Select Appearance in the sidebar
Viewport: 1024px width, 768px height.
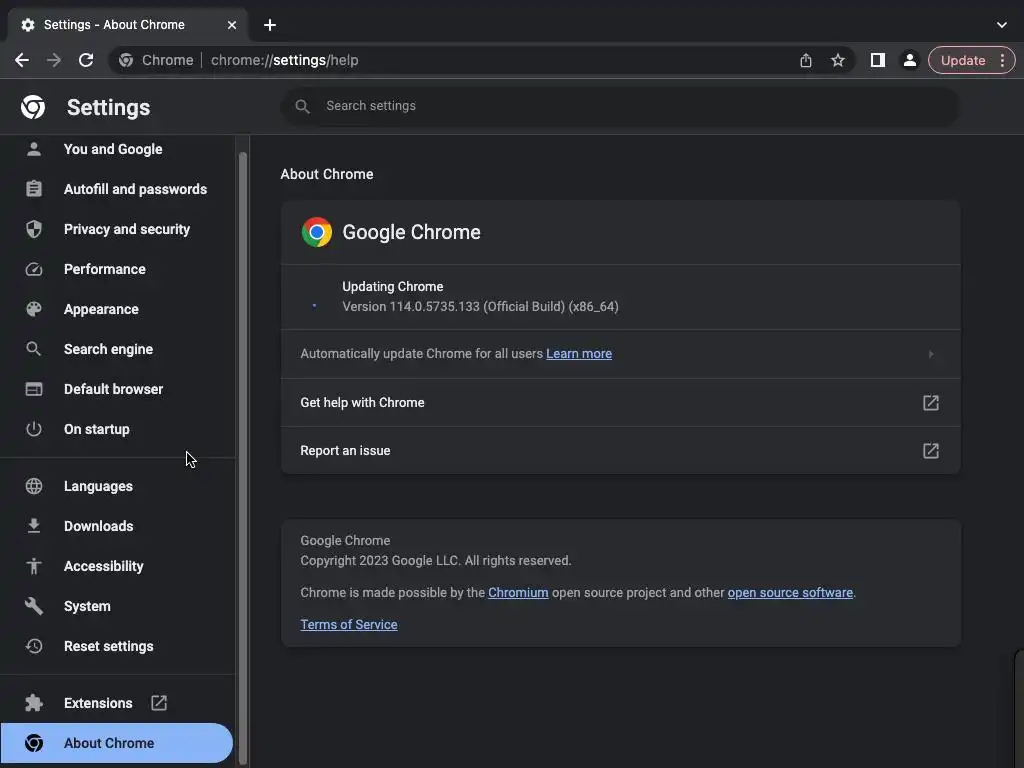point(101,309)
